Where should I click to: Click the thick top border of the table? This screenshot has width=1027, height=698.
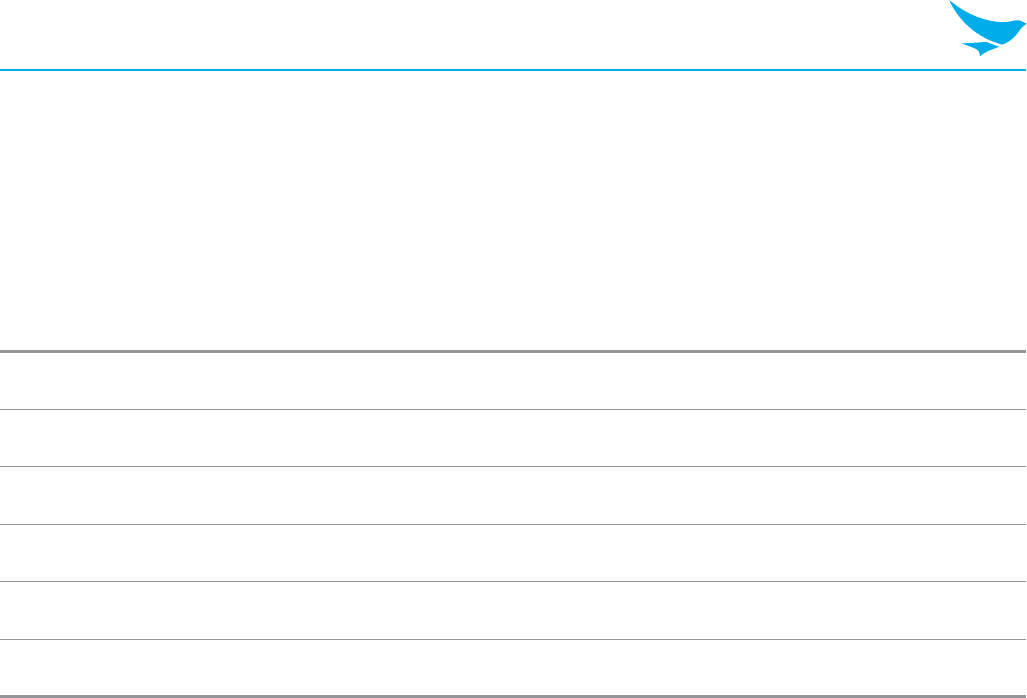tap(513, 352)
